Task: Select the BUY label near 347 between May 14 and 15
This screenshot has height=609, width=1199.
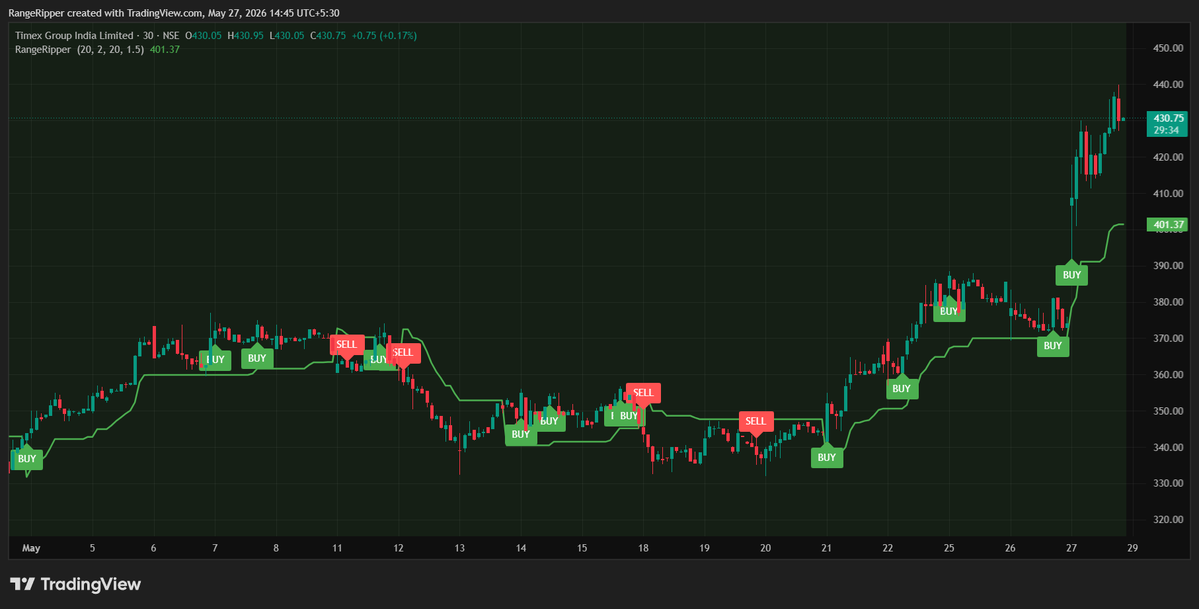Action: (549, 421)
